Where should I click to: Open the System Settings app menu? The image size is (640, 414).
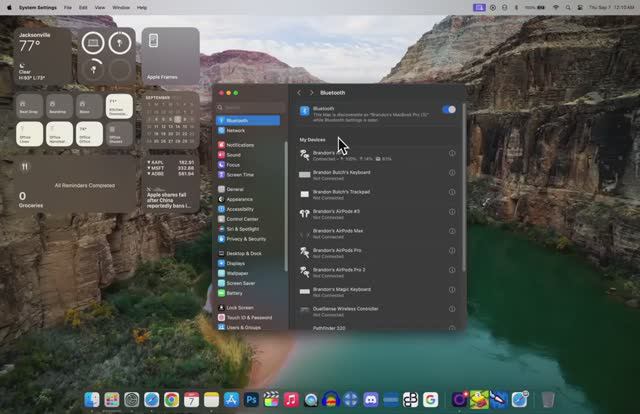(x=38, y=7)
